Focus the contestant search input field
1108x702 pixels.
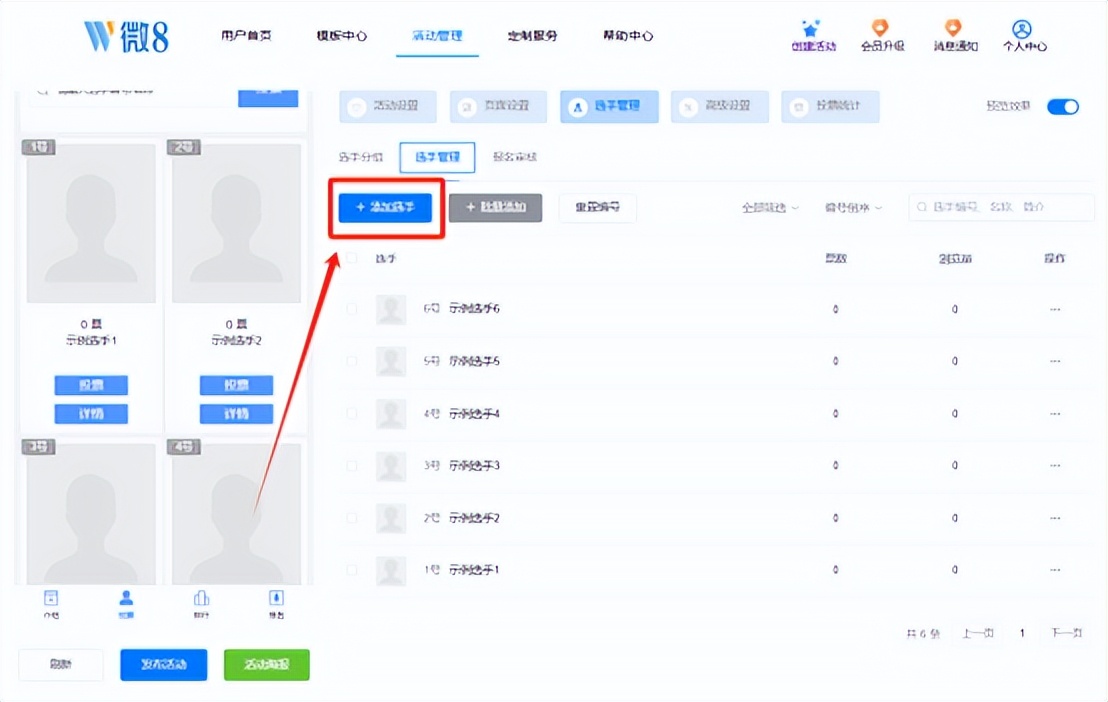pyautogui.click(x=1001, y=207)
